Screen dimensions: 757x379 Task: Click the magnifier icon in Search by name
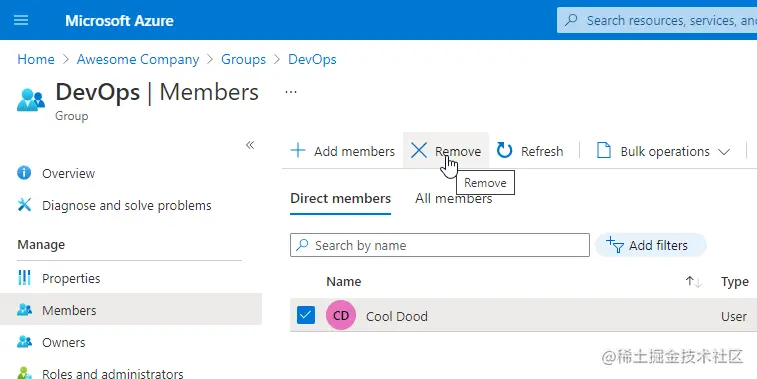pyautogui.click(x=302, y=245)
